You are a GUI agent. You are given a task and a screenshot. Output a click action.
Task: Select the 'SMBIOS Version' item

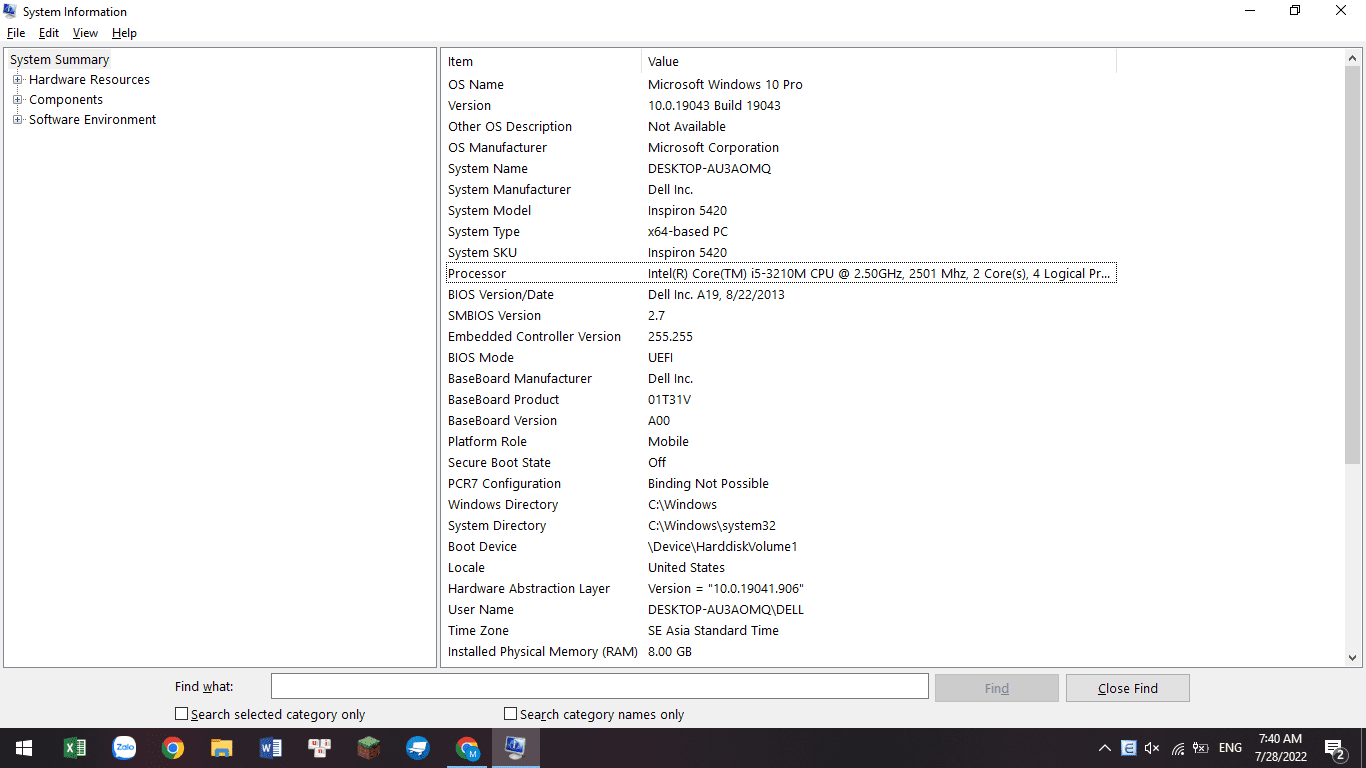(x=494, y=316)
